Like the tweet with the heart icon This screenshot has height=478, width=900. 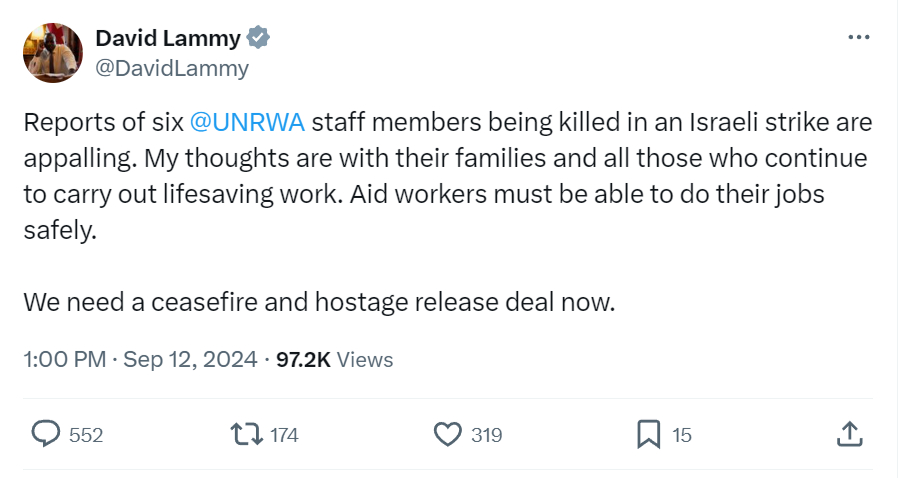click(x=446, y=434)
